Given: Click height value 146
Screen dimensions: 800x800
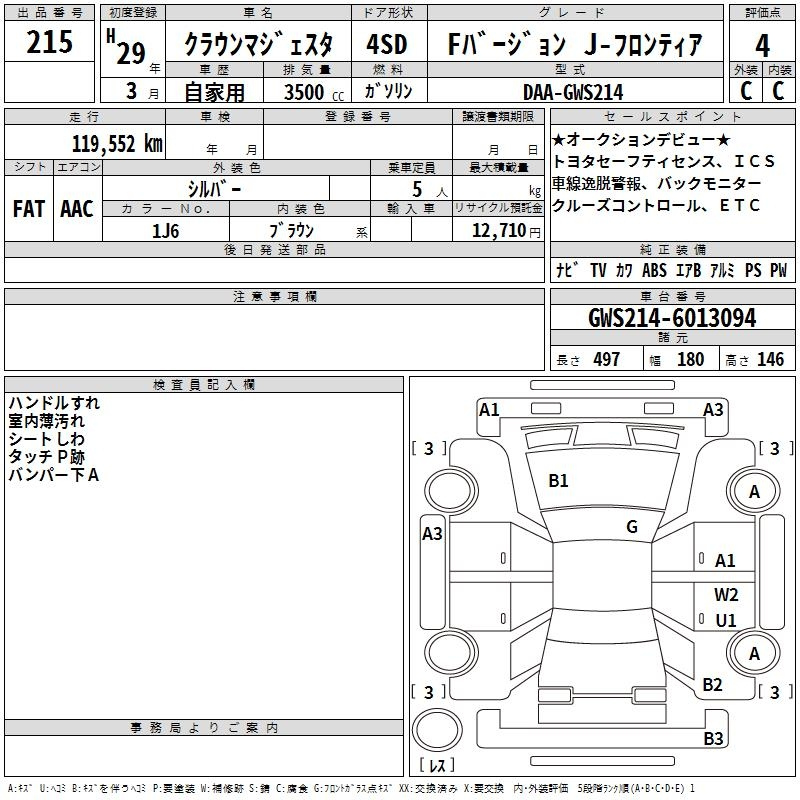Looking at the screenshot, I should click(x=770, y=359).
